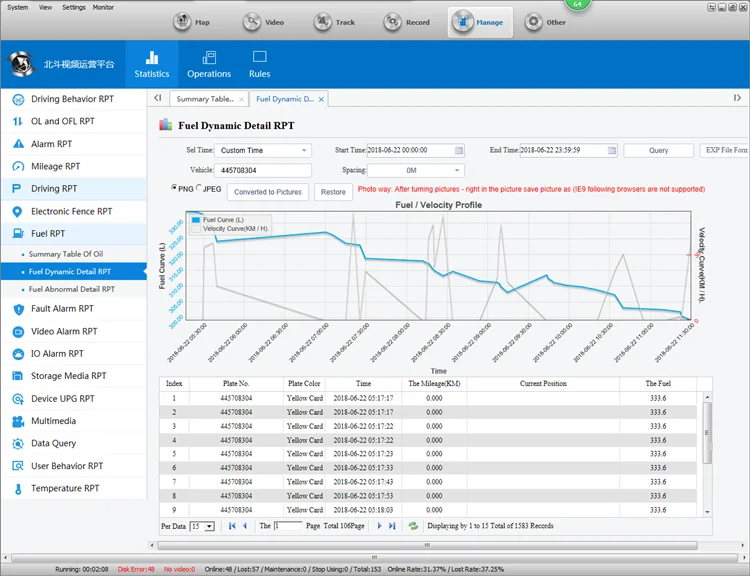Open the Start Time calendar picker
Viewport: 750px width, 576px height.
click(x=459, y=150)
